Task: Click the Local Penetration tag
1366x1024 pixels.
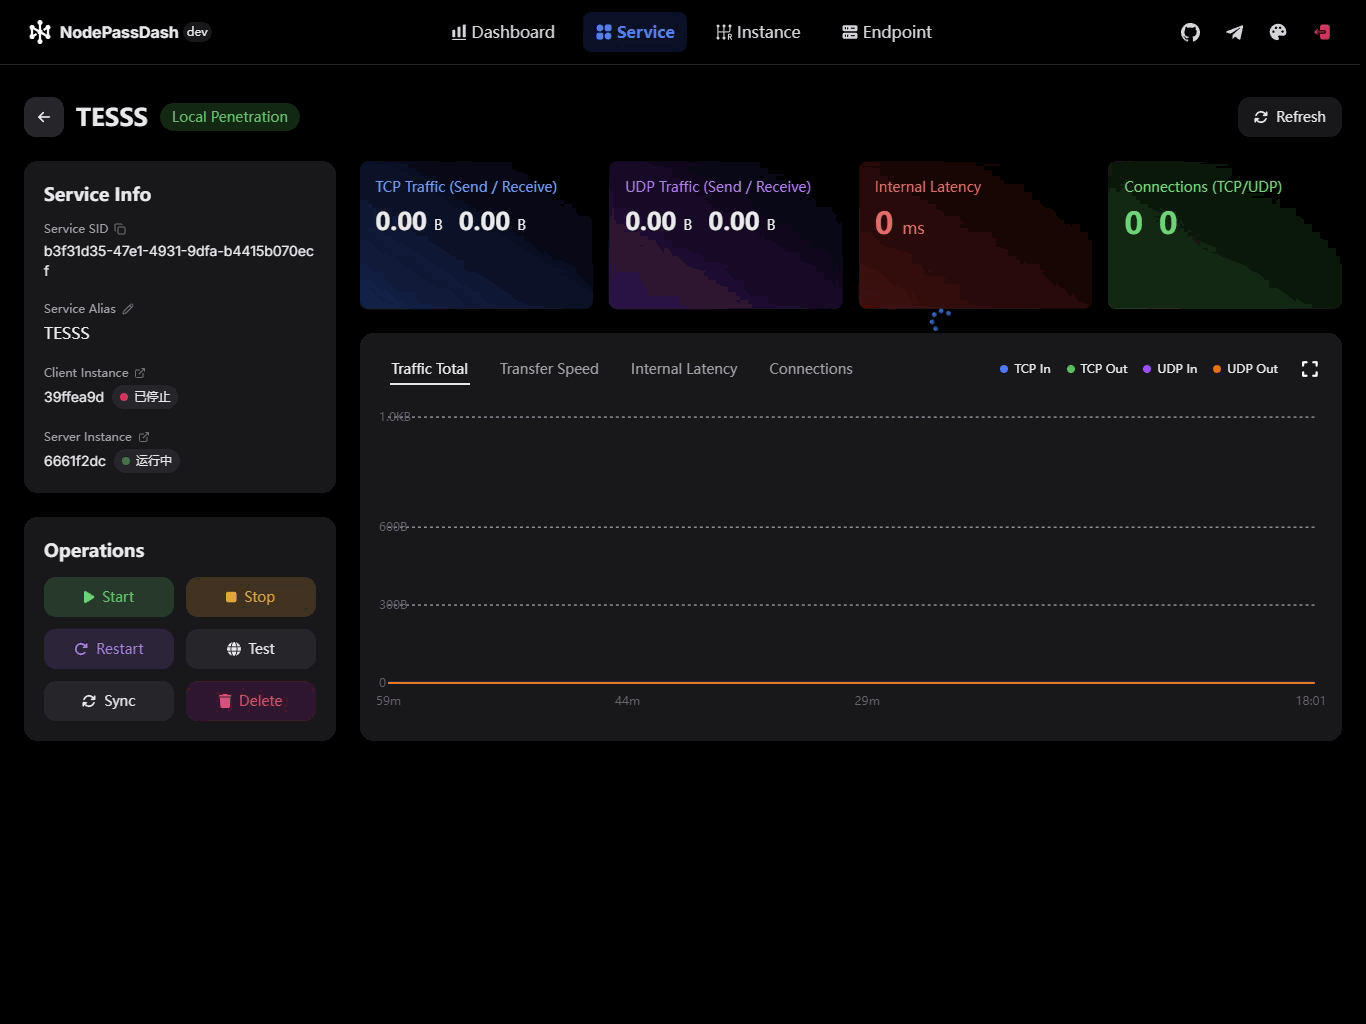Action: 230,117
